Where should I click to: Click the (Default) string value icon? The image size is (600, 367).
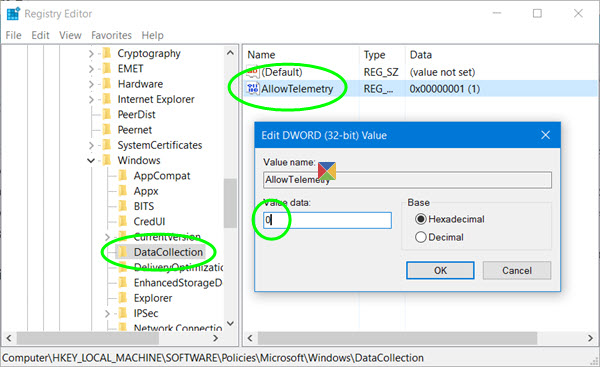pyautogui.click(x=253, y=72)
